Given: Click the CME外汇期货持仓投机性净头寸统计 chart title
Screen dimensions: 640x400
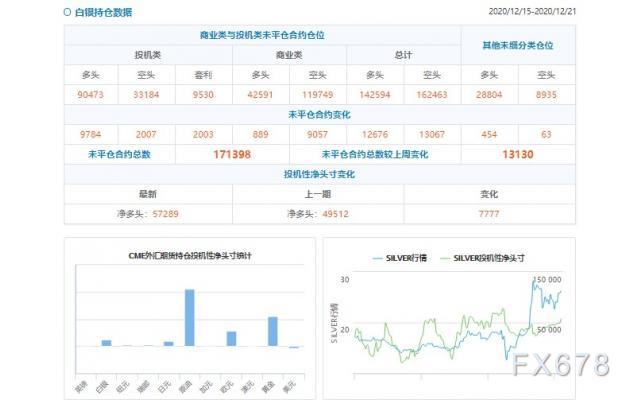Looking at the screenshot, I should (190, 256).
